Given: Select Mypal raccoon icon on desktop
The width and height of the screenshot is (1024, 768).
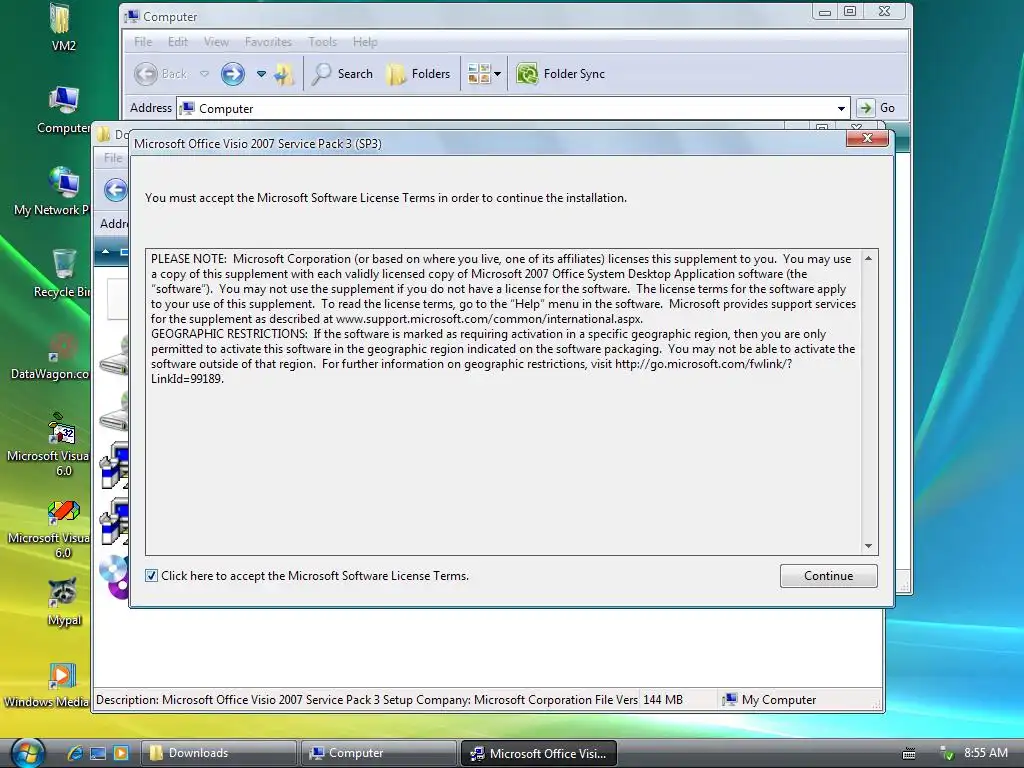Looking at the screenshot, I should 63,601.
